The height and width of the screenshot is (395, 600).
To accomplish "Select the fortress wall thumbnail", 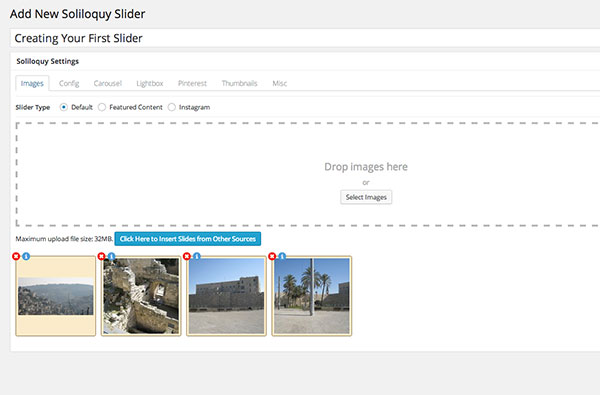I will point(227,296).
